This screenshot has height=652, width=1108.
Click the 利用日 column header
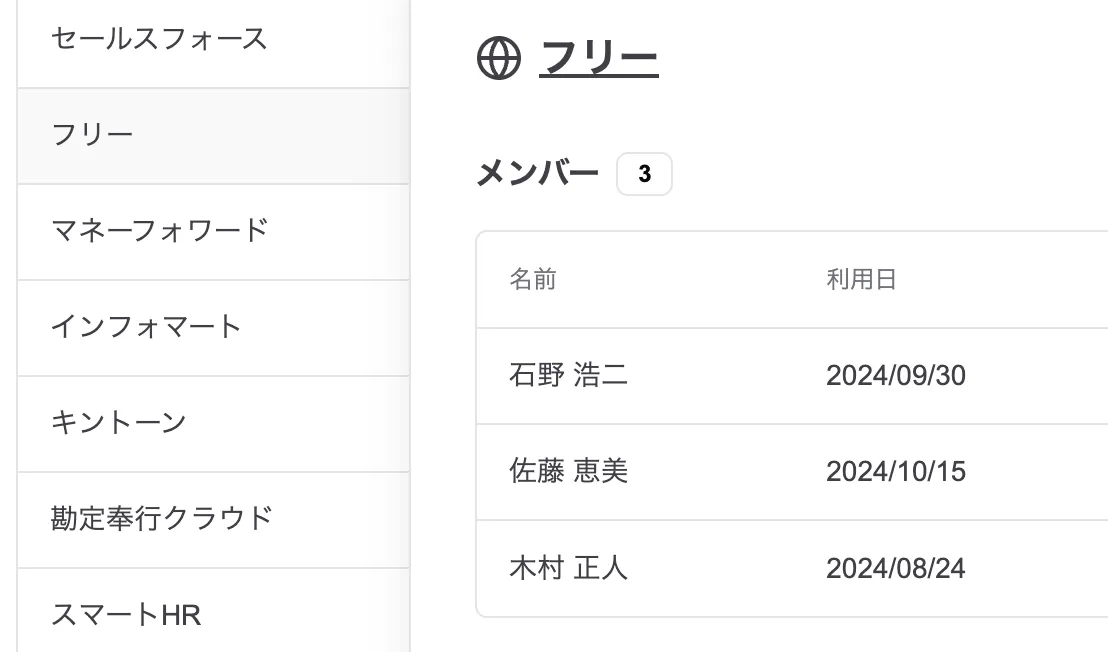(861, 280)
